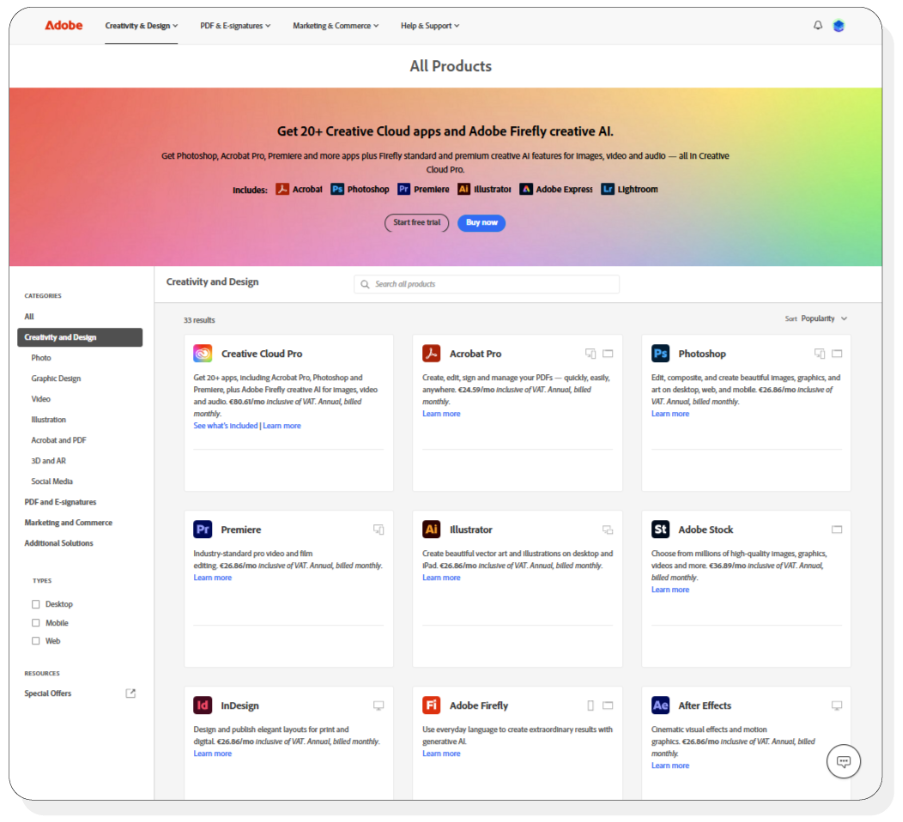Open the Sort Popularity dropdown
Viewport: 903px width, 822px height.
point(820,316)
